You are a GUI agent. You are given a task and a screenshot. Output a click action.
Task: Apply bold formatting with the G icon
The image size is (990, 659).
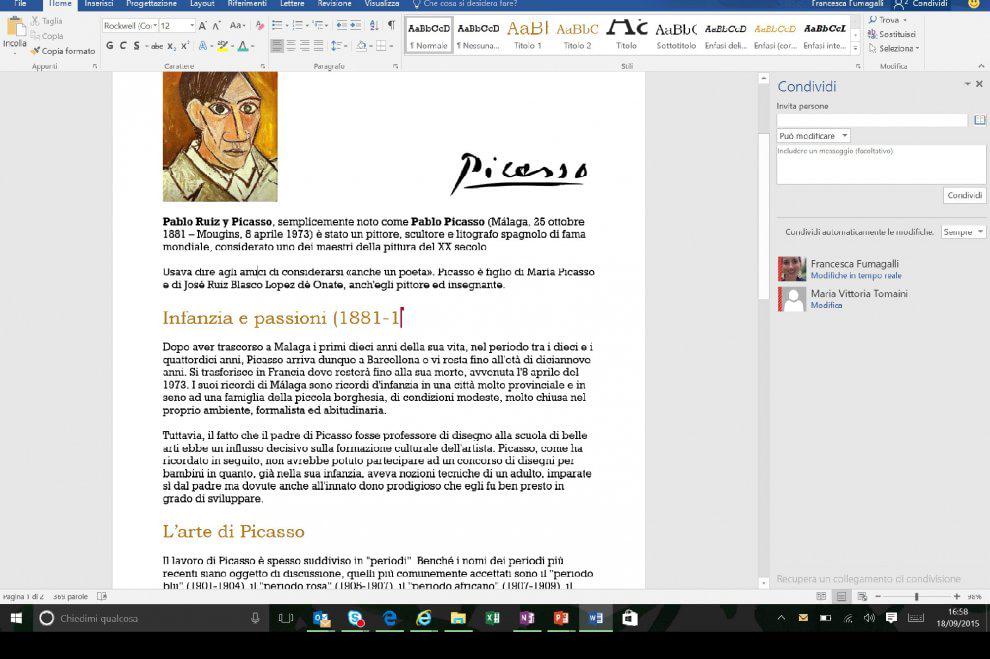click(x=110, y=46)
